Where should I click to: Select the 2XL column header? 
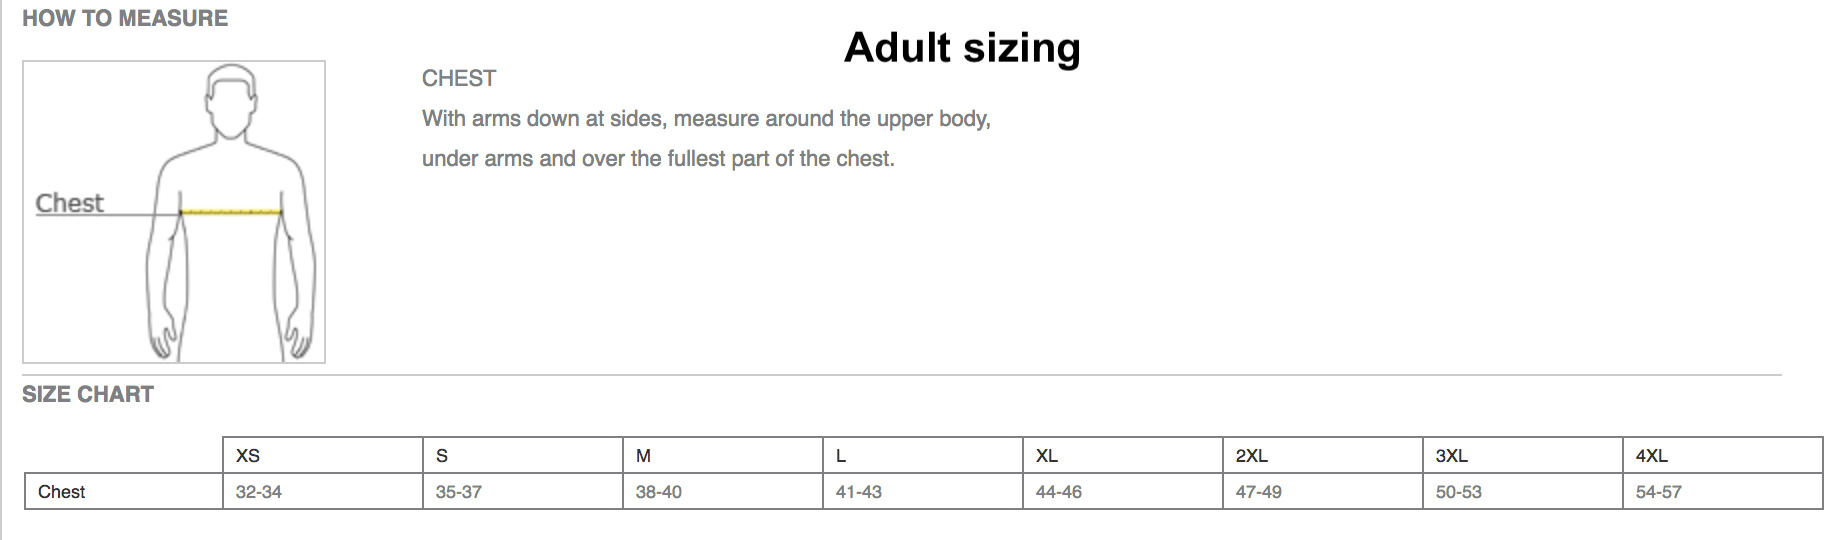(1251, 456)
